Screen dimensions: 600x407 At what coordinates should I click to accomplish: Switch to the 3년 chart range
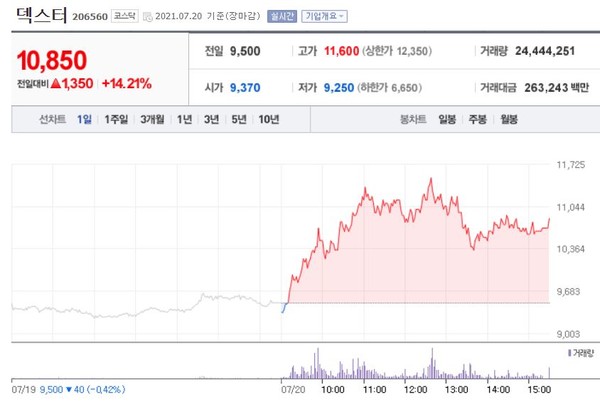pos(211,120)
